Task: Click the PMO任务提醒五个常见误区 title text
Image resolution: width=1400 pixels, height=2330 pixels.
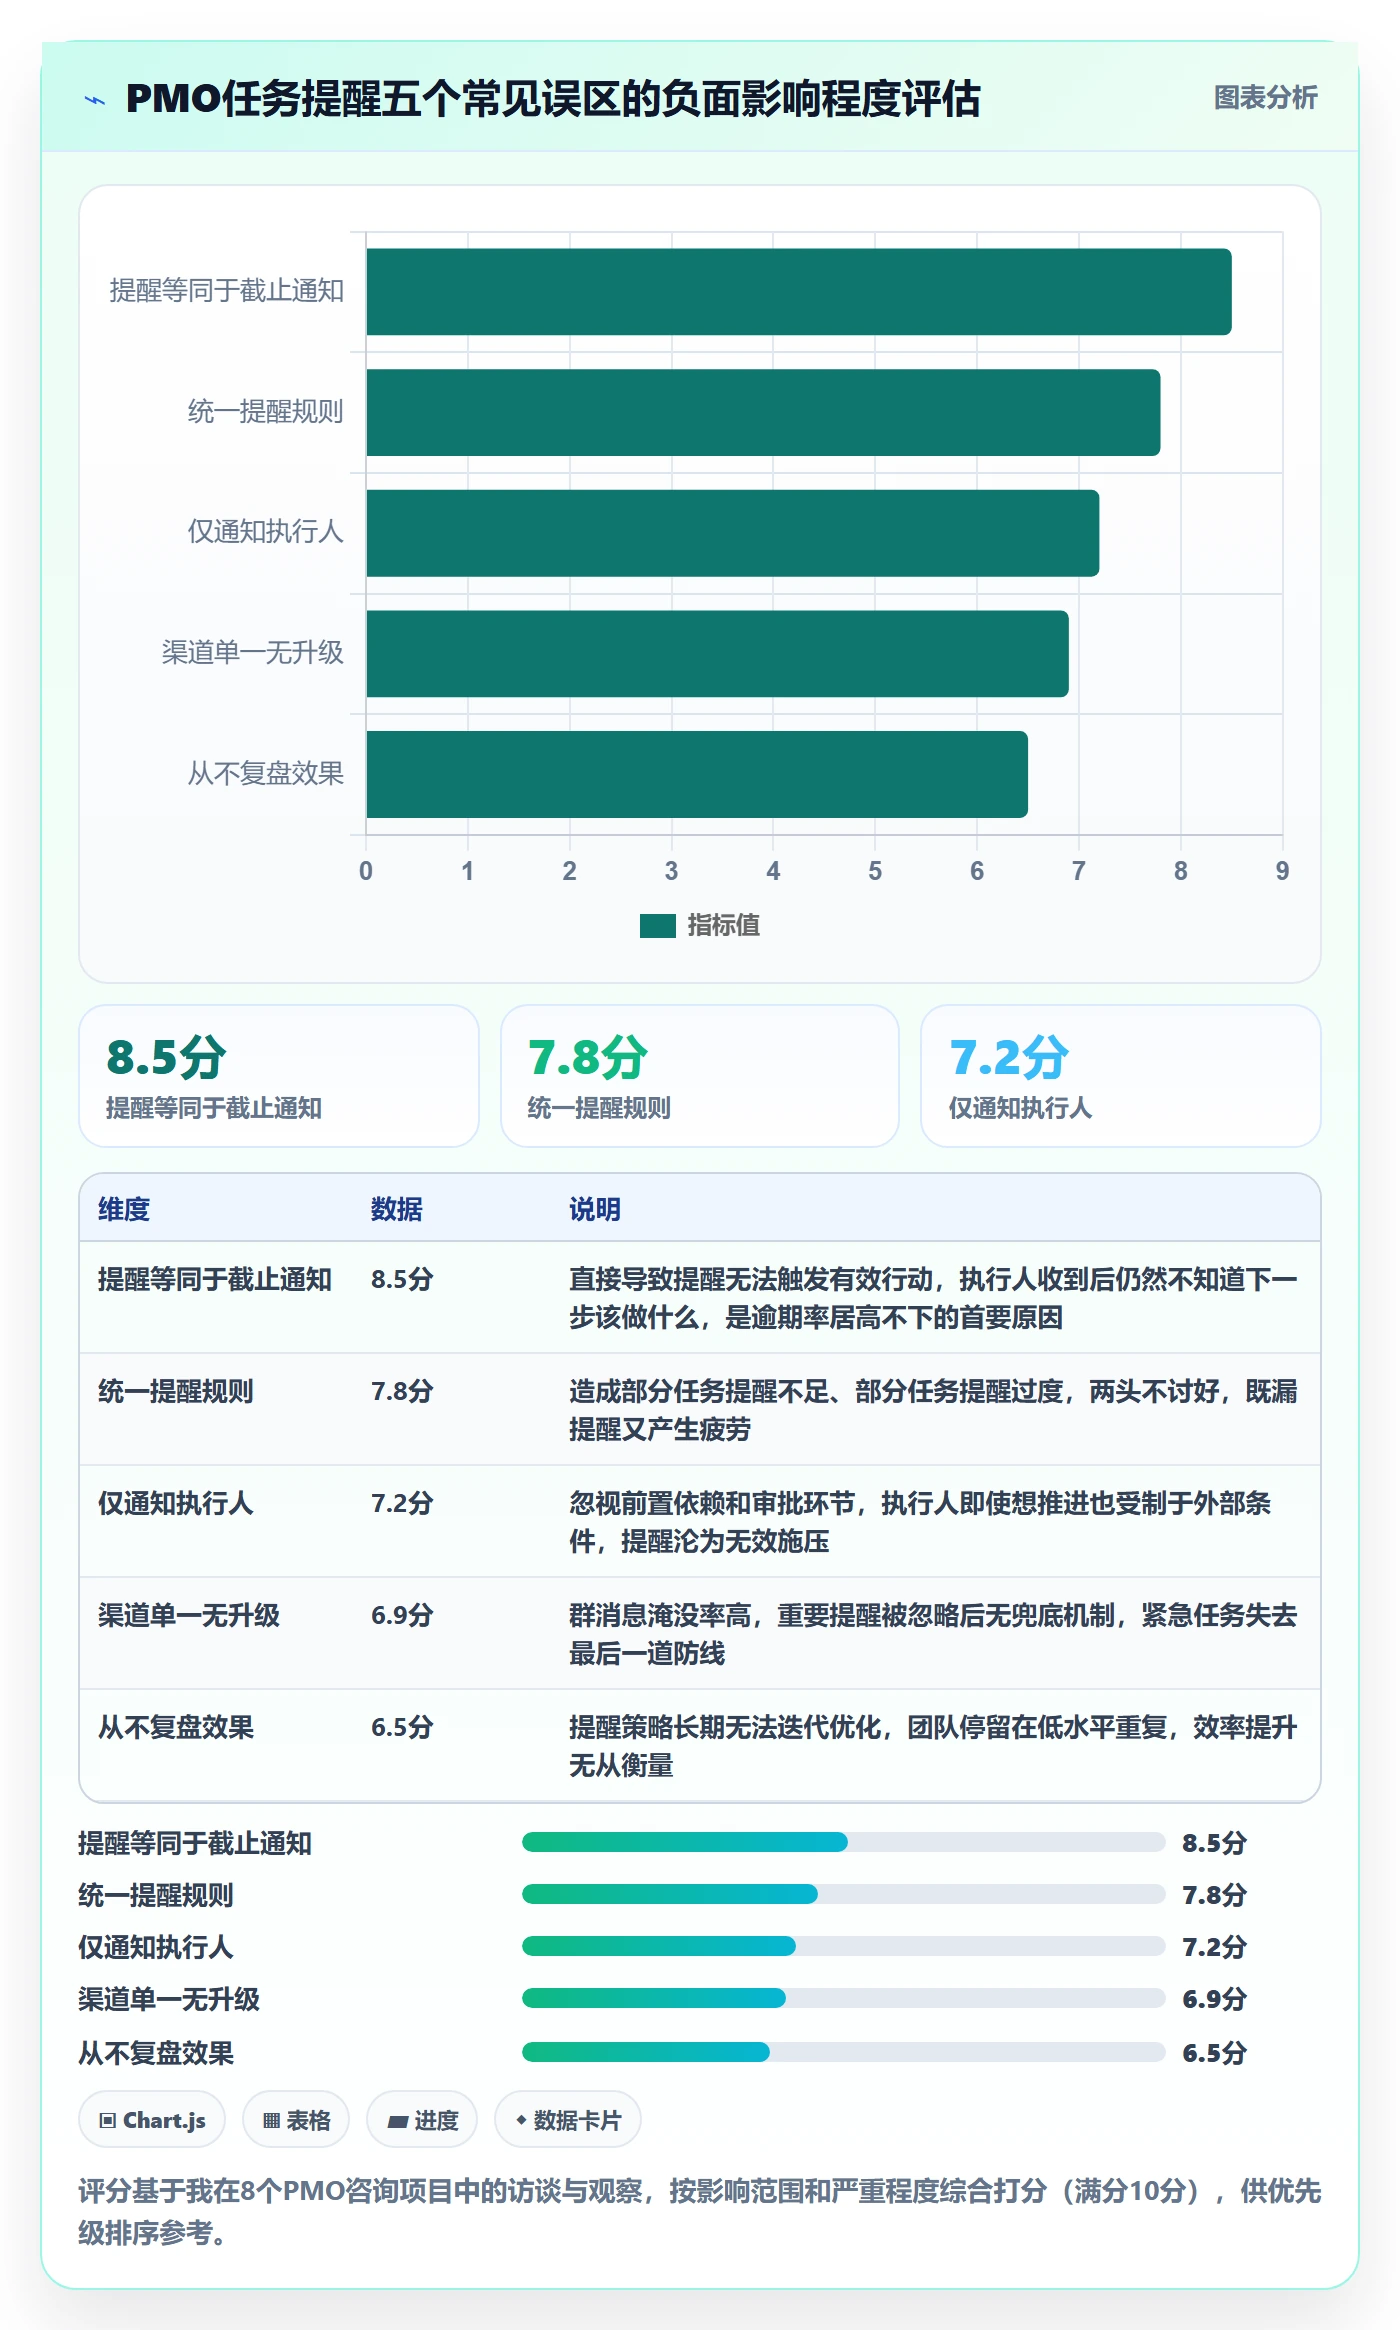Action: 553,99
